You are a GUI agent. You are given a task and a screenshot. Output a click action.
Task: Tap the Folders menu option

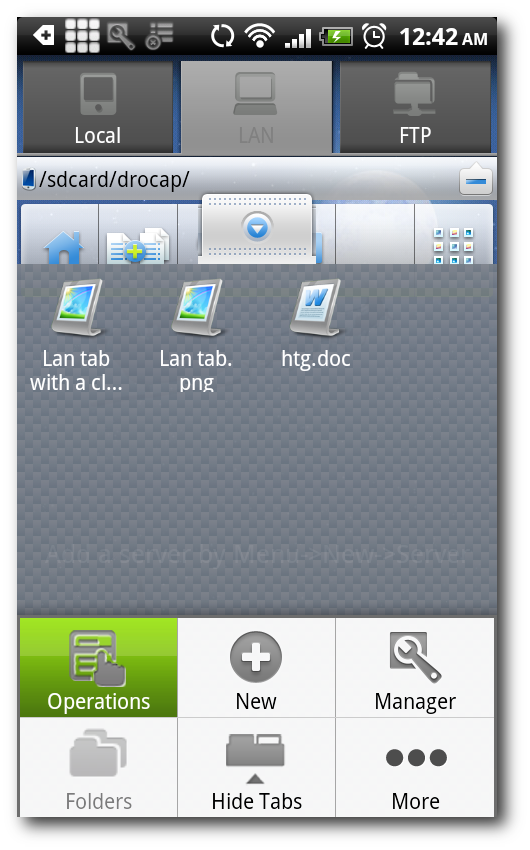click(99, 767)
